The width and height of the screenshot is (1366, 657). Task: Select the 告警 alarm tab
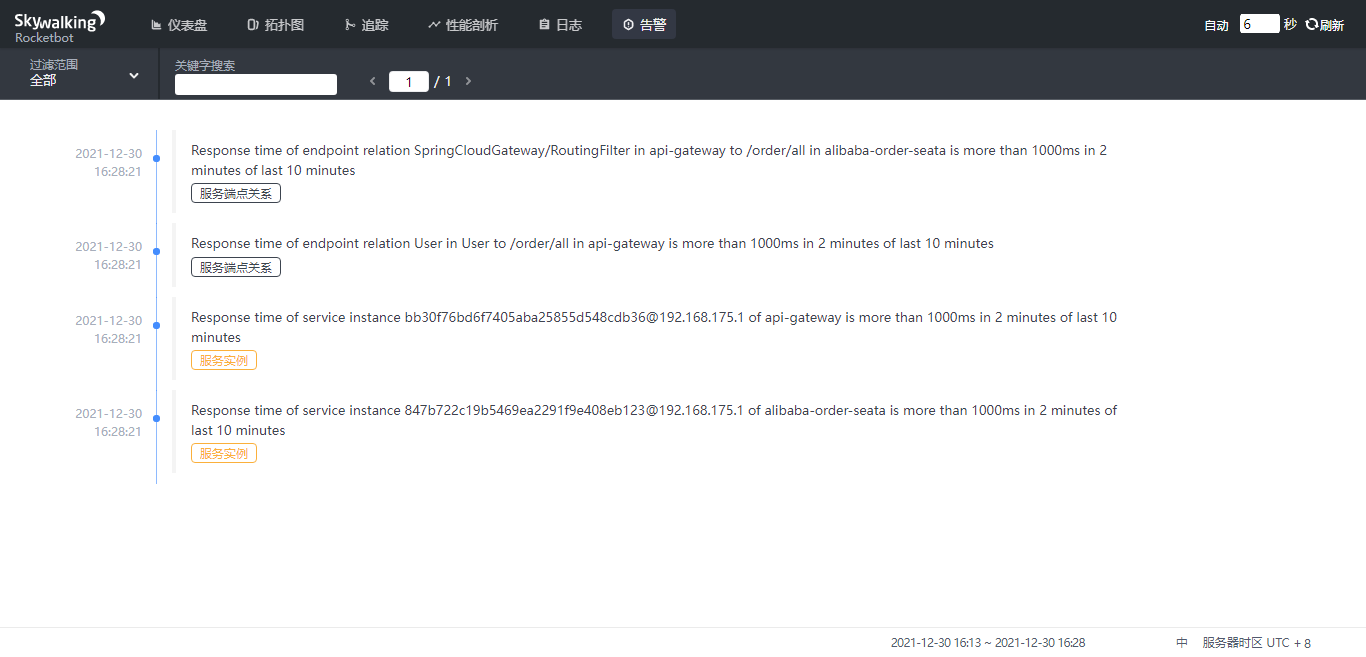pos(644,25)
